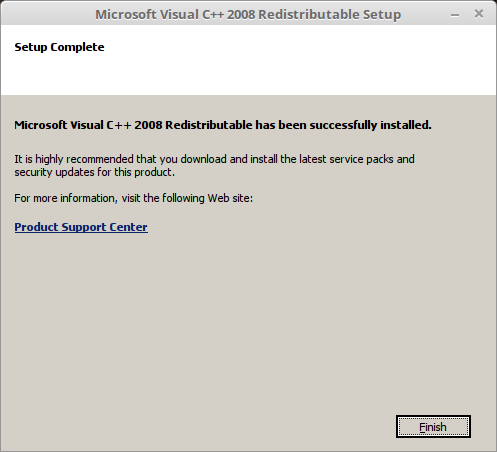Dismiss the dialog using the title bar X
This screenshot has height=452, width=497.
click(x=479, y=14)
